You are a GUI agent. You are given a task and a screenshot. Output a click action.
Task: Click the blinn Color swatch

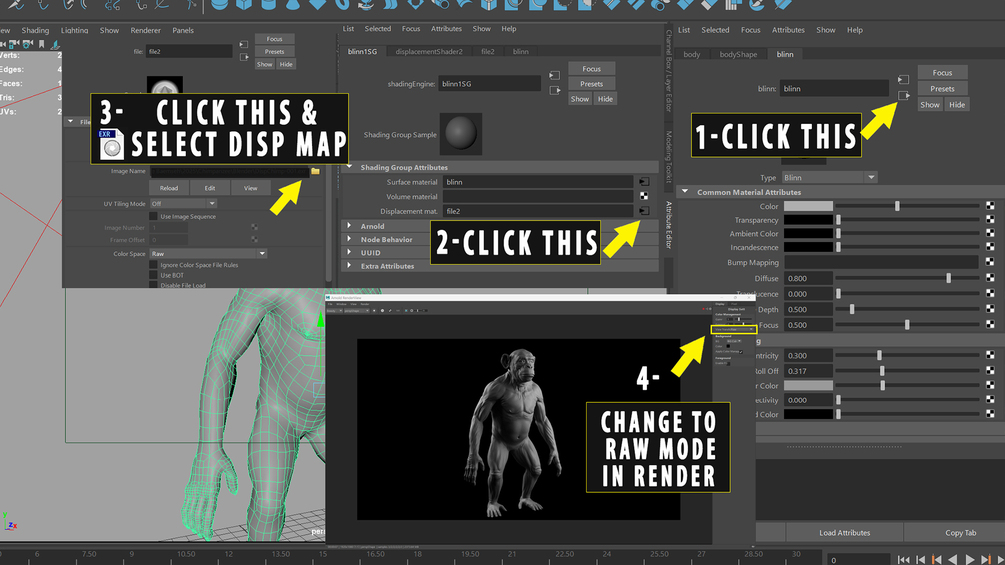tap(808, 206)
